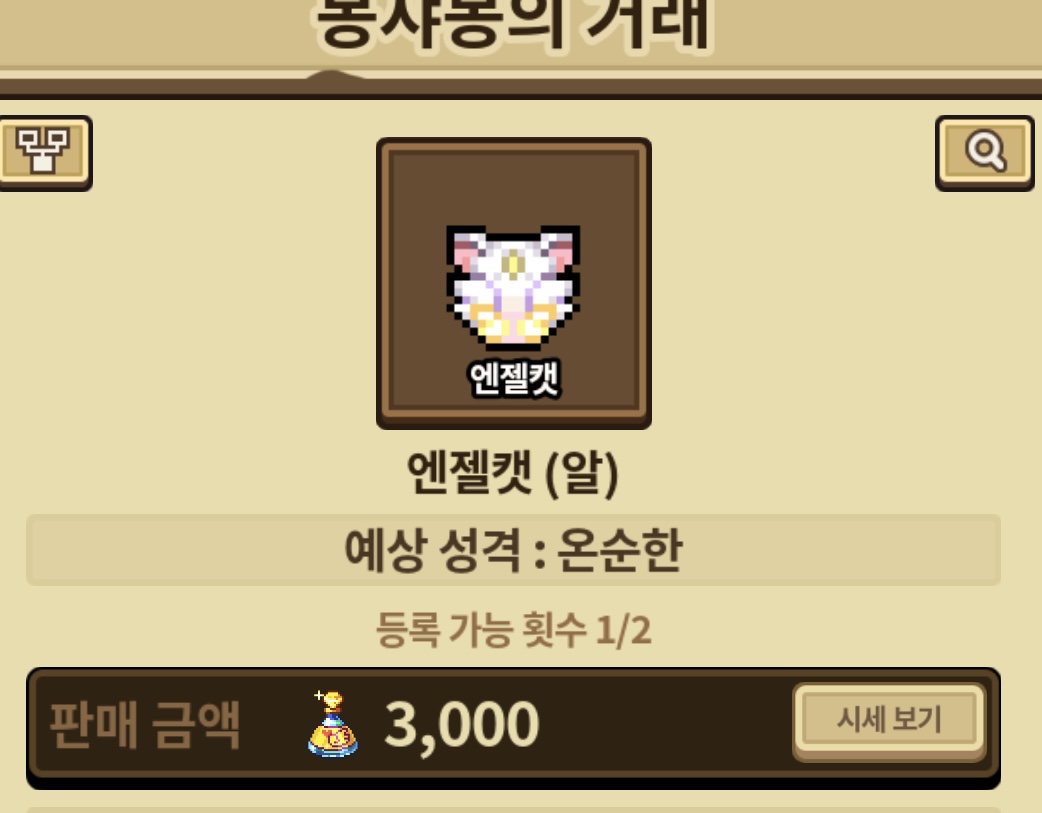Open the 시세 보기 price check button
Screen dimensions: 1042x813
(889, 721)
